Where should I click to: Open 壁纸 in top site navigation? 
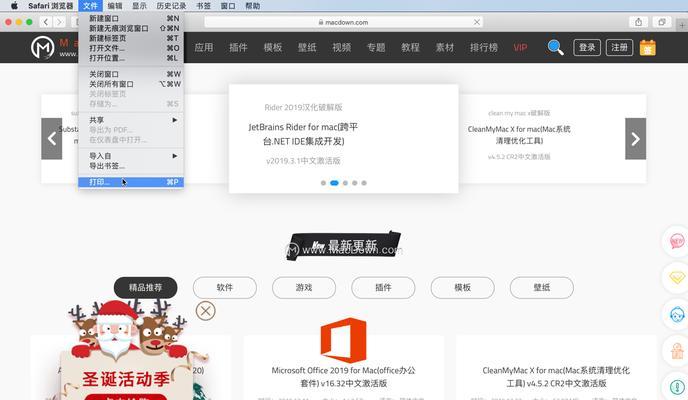point(307,47)
